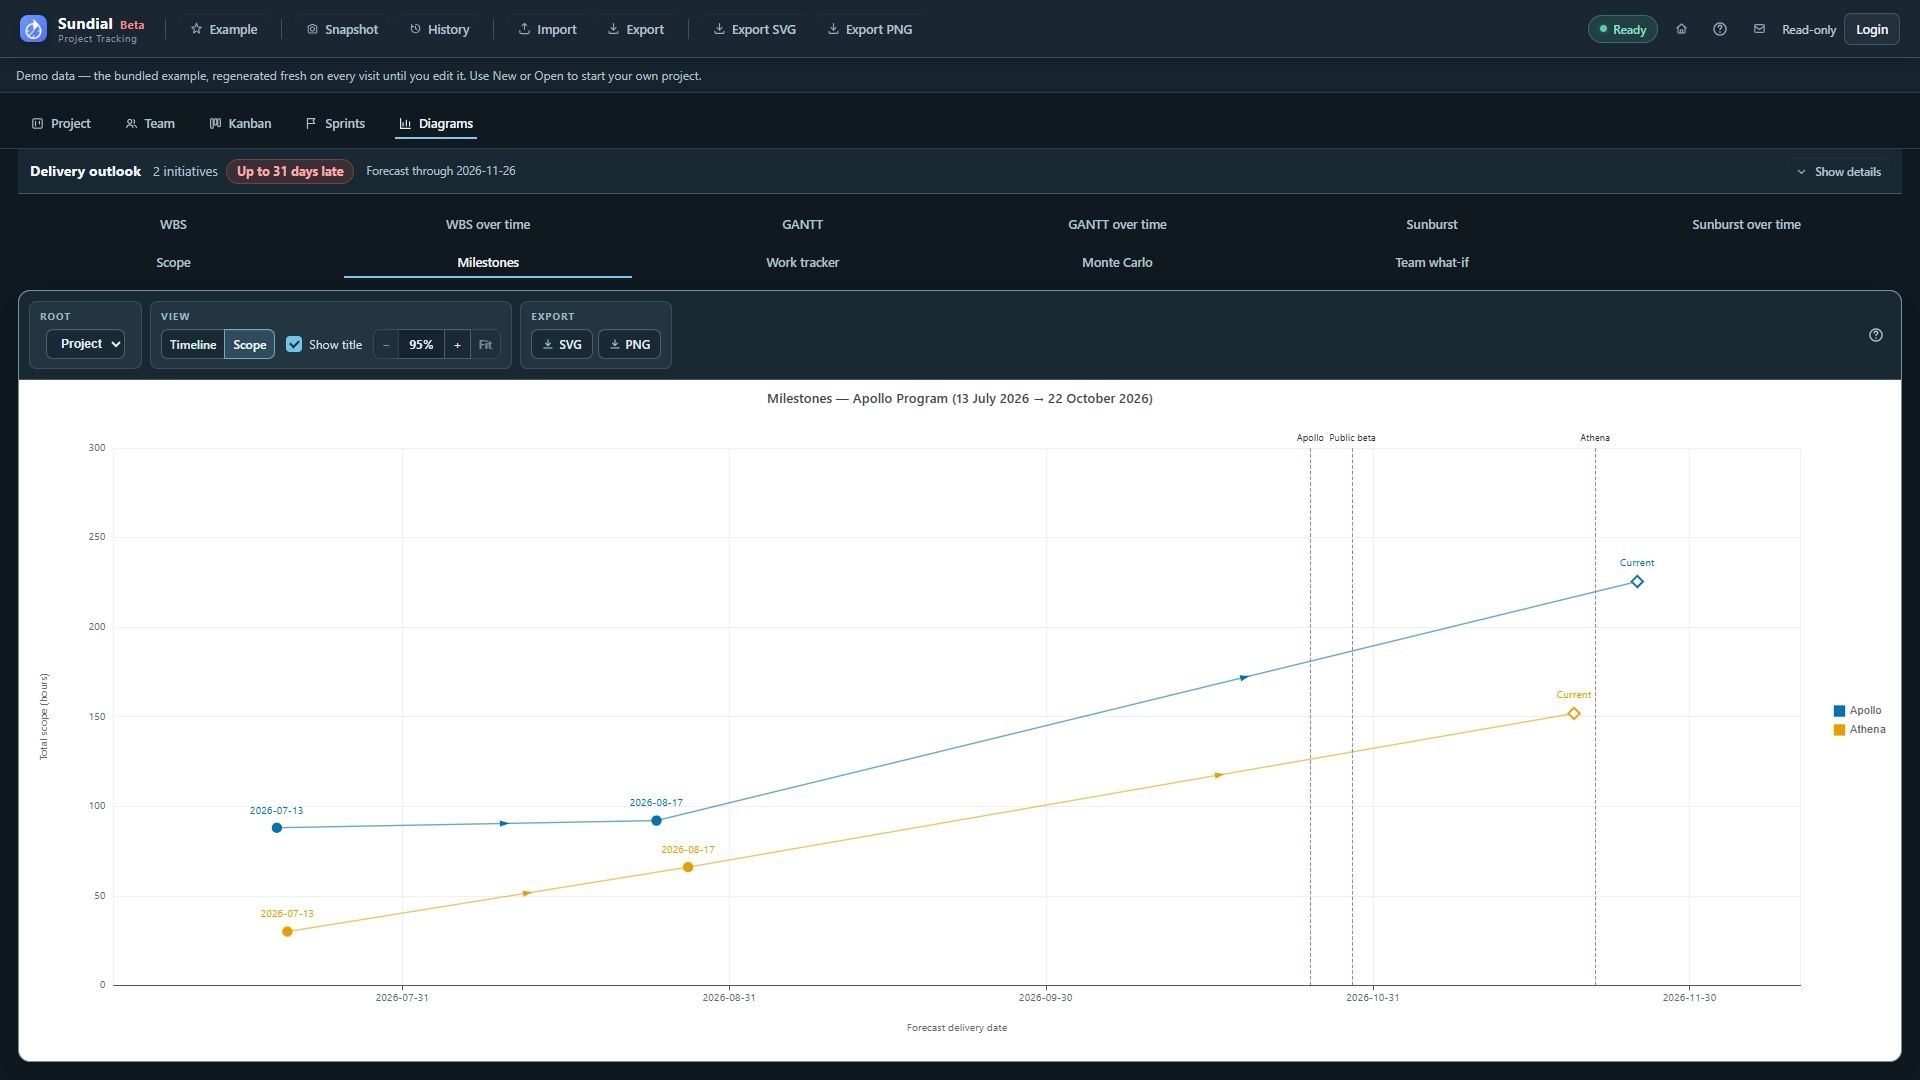Download chart as PNG in Export panel
Screen dimensions: 1920x1080
630,344
